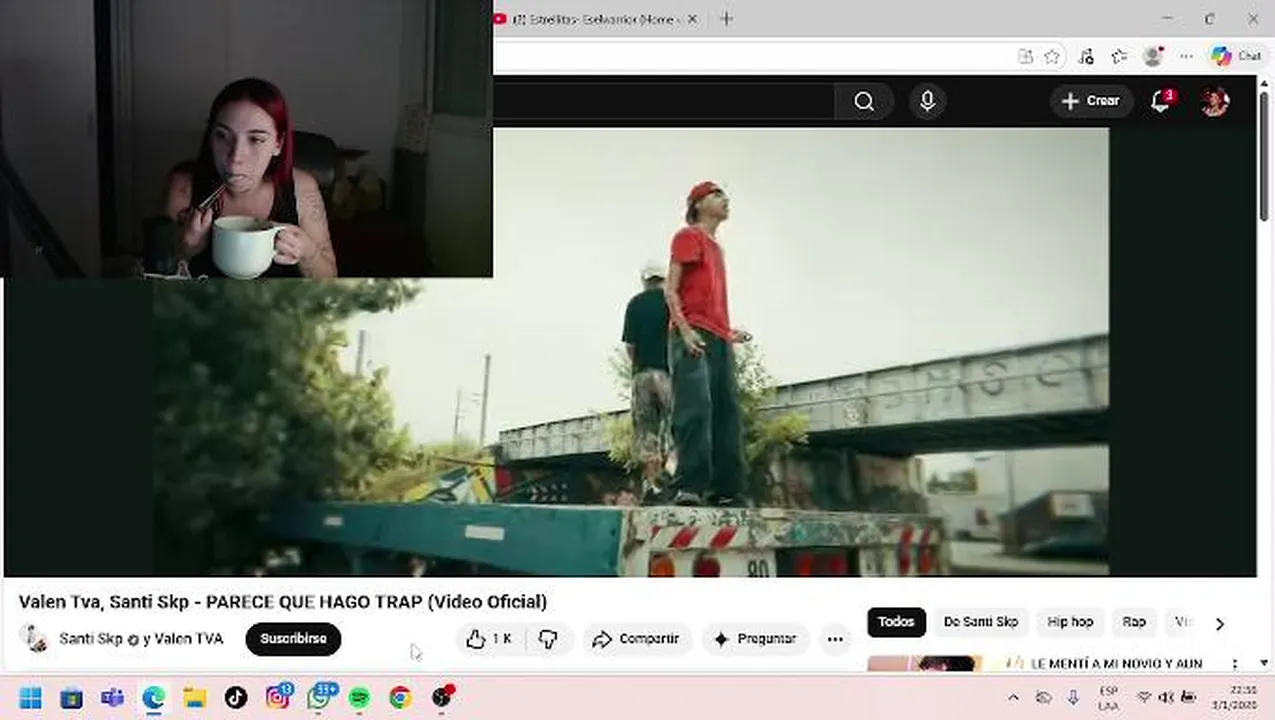The height and width of the screenshot is (720, 1275).
Task: Click the Compartir share button
Action: tap(636, 639)
